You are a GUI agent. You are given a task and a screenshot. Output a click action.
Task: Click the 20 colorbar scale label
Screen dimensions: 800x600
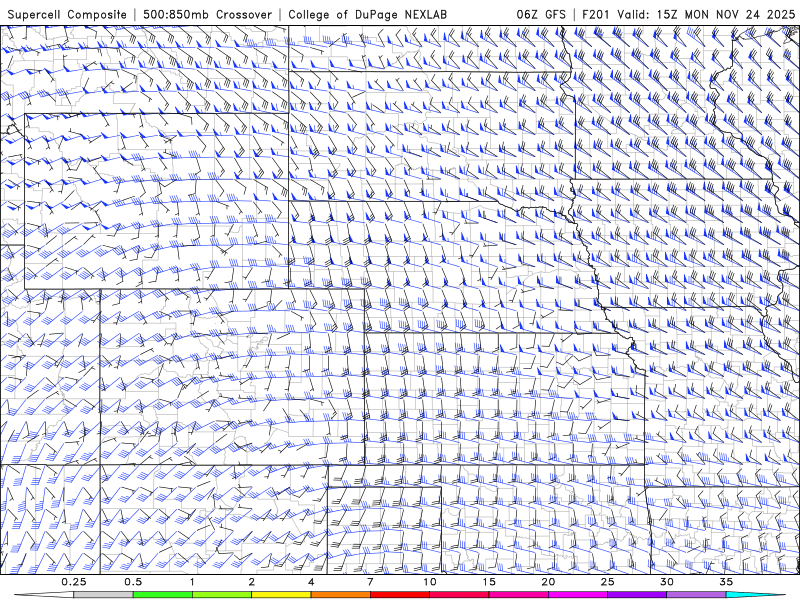tap(548, 582)
